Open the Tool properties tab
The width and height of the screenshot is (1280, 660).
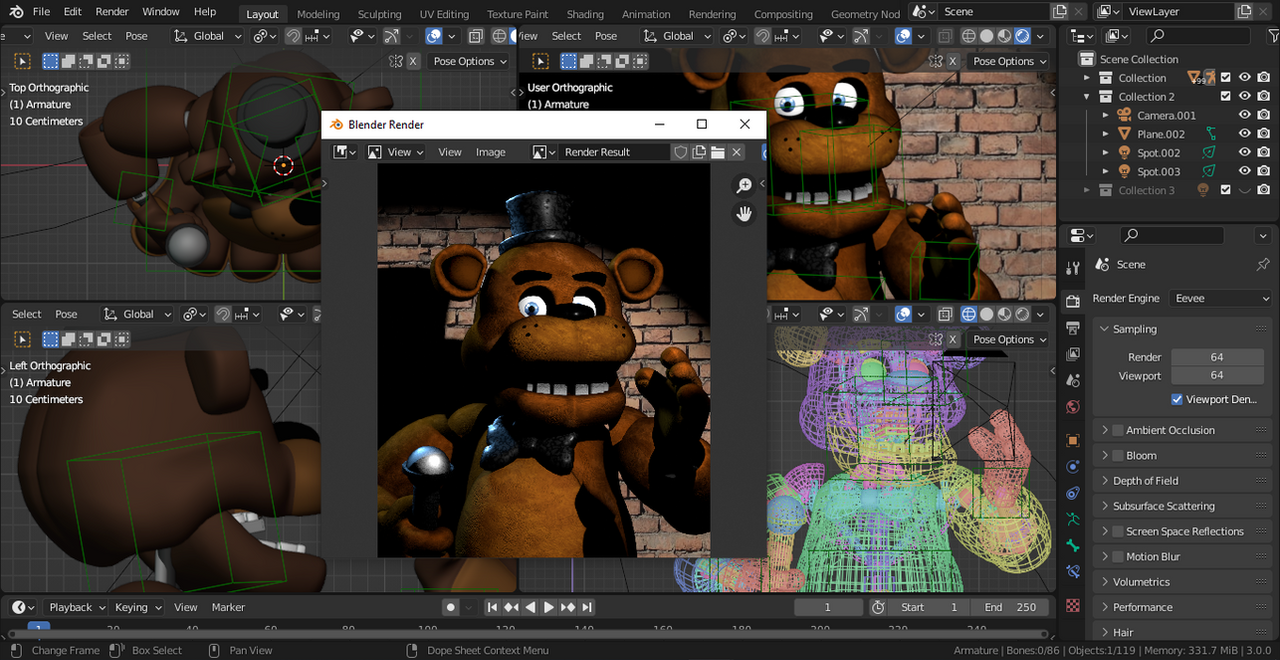coord(1073,268)
